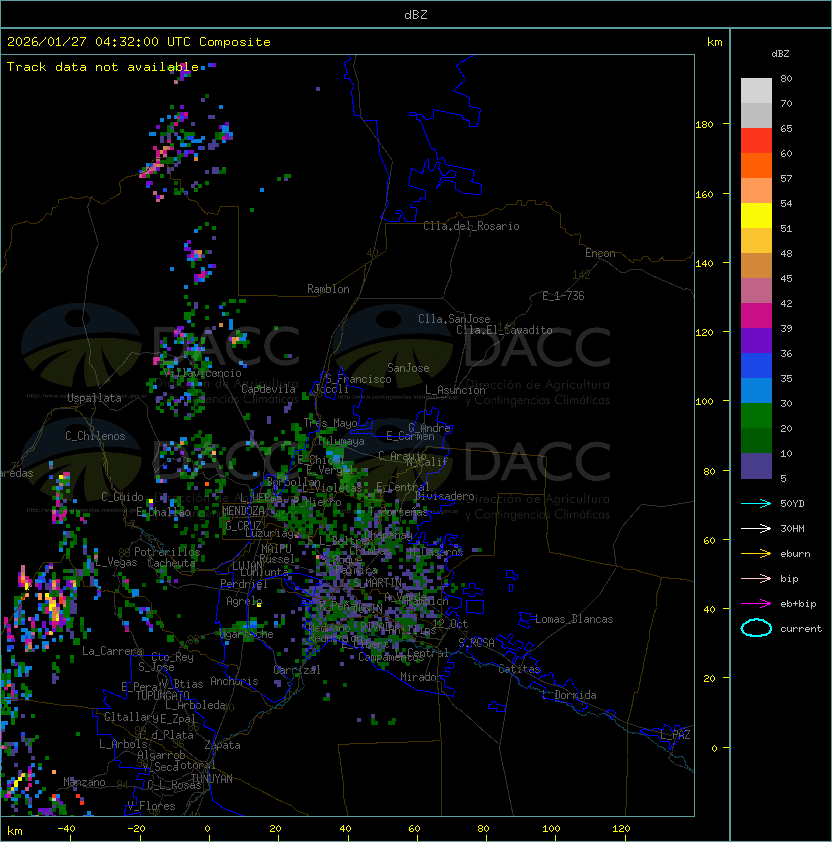Pick the bright yellow 54–51 dBZ swatch

click(756, 216)
